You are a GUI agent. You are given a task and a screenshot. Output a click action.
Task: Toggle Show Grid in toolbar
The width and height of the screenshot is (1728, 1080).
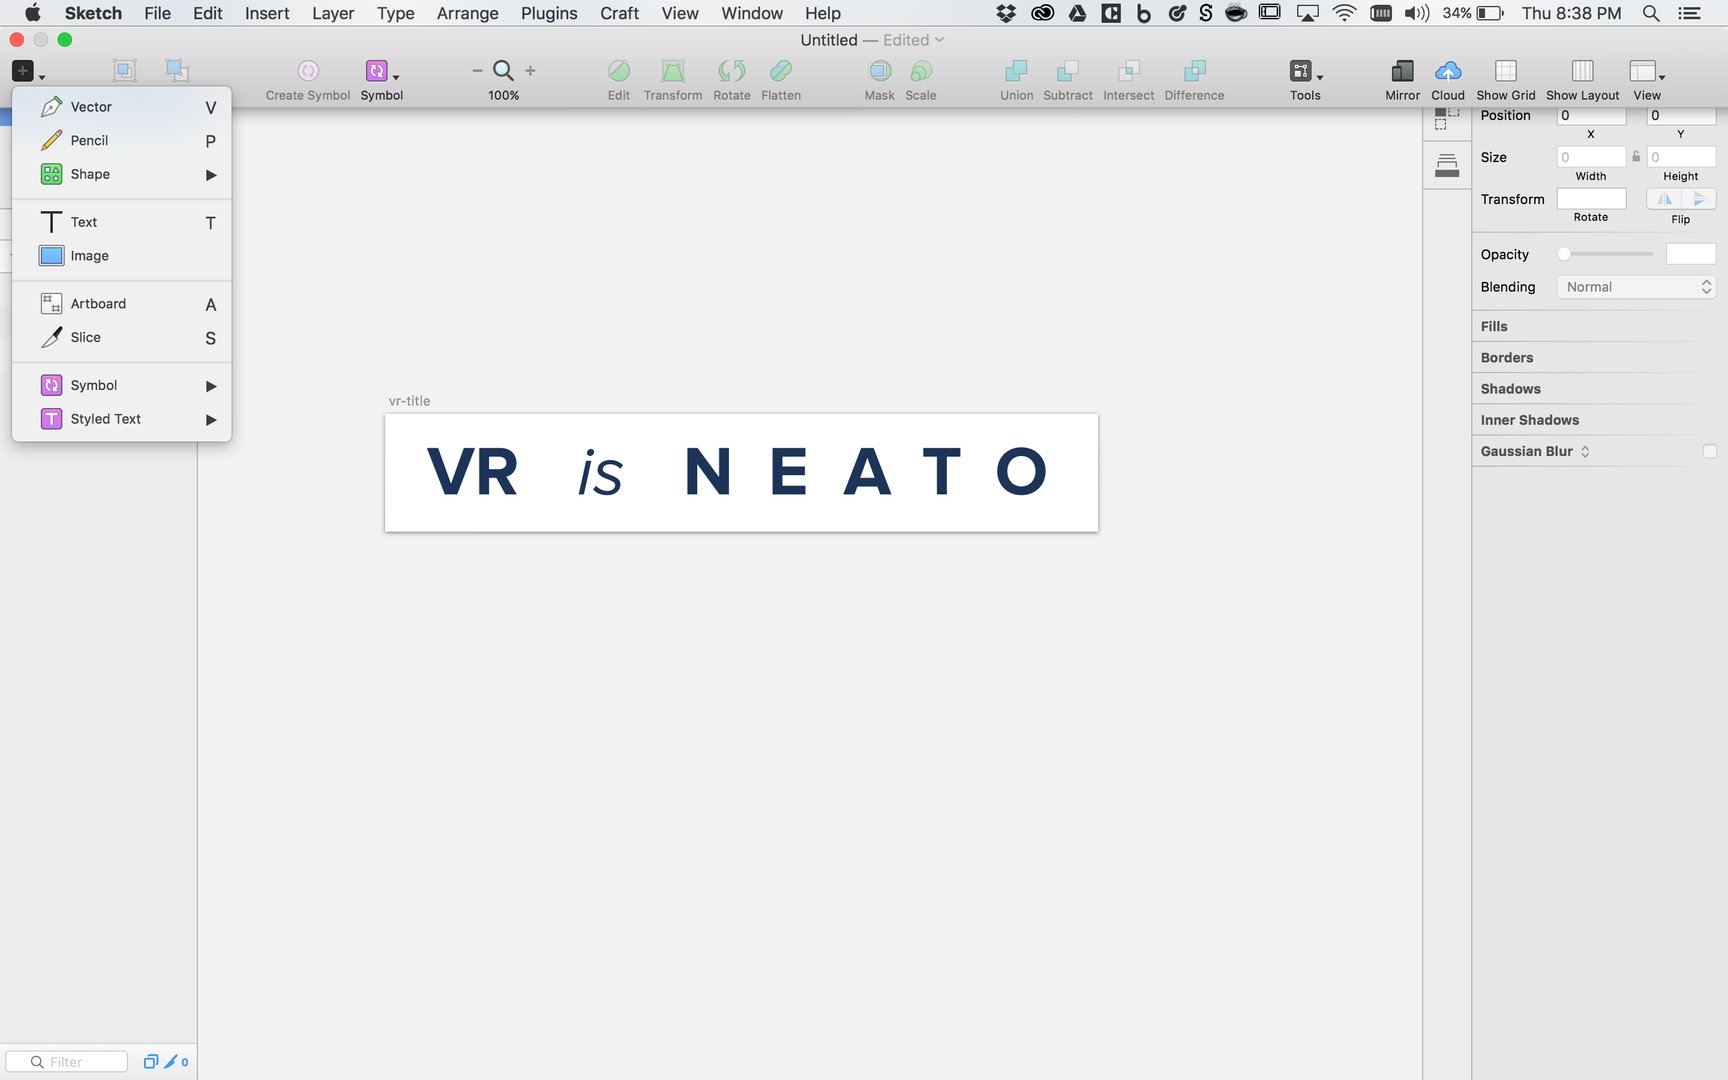(1505, 72)
